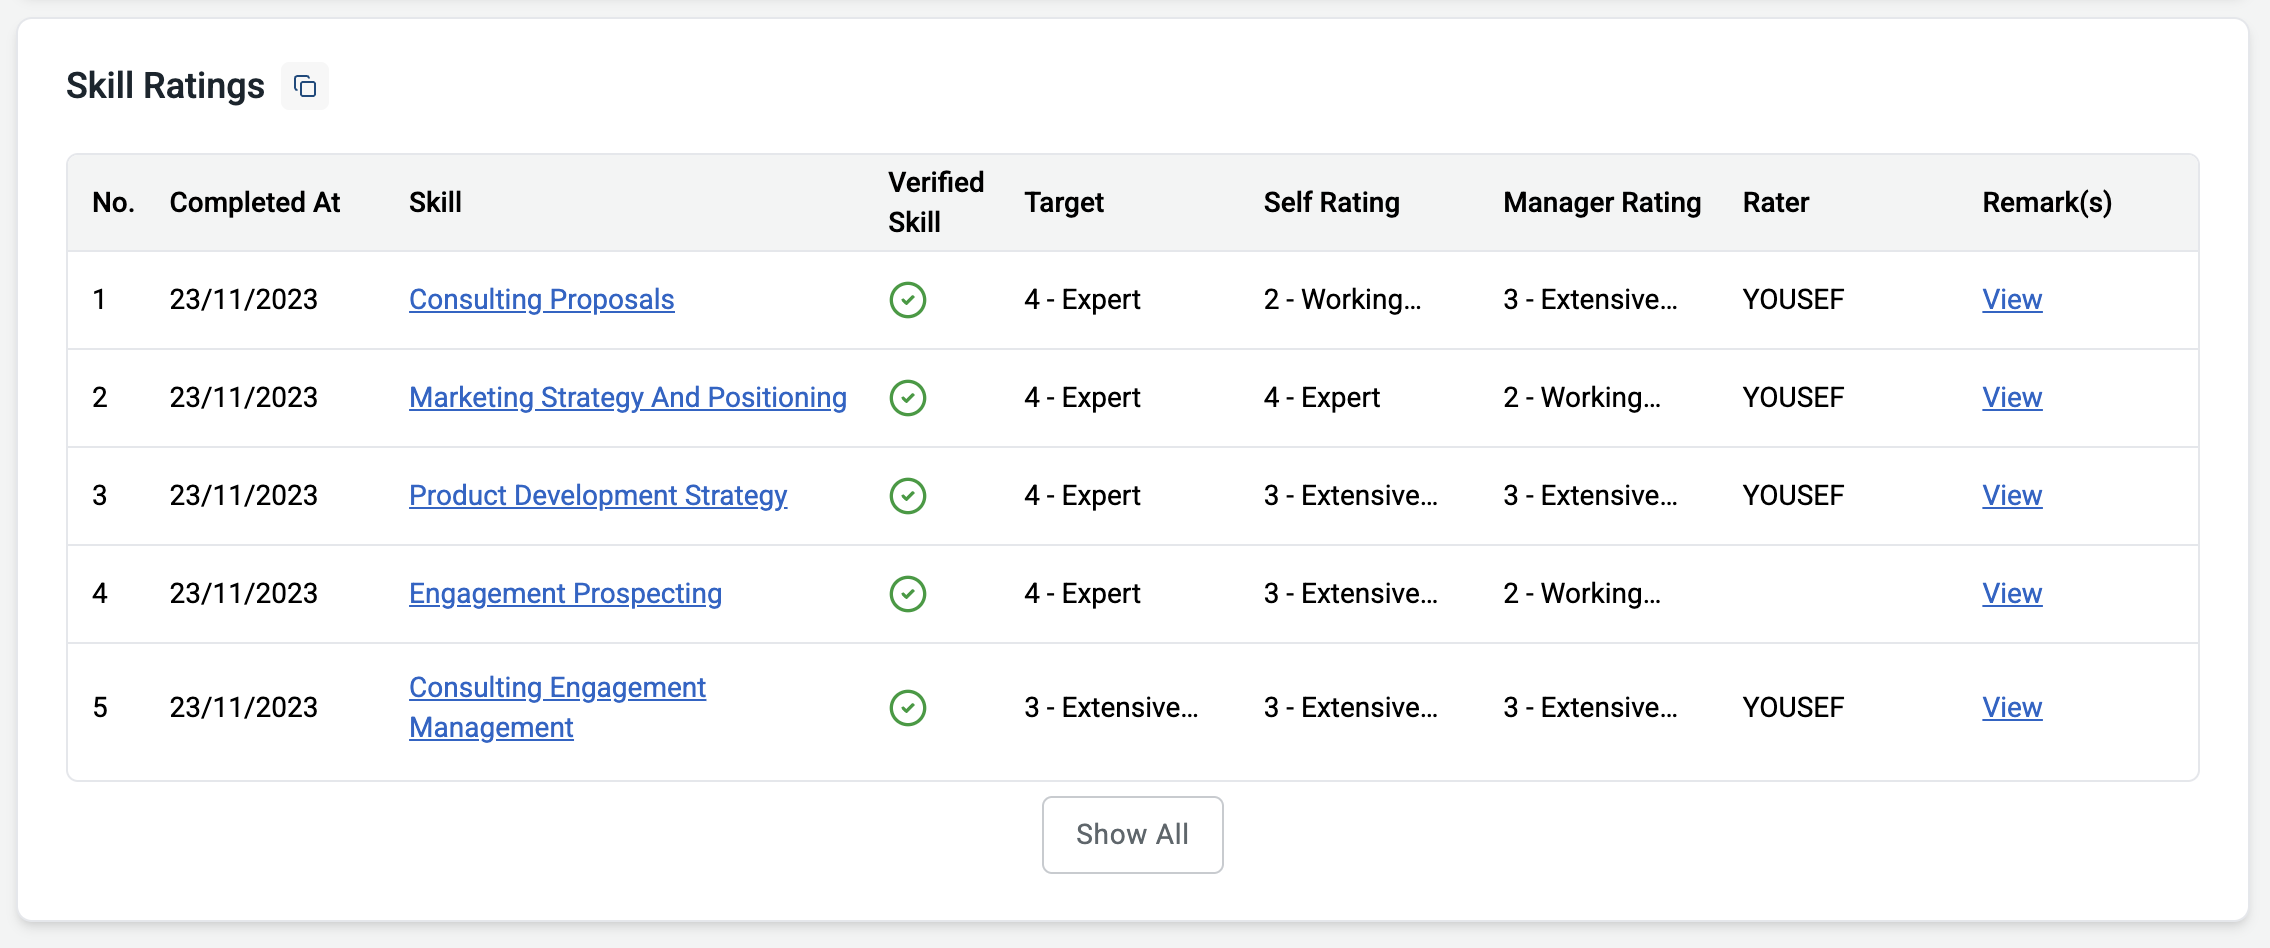Viewport: 2270px width, 948px height.
Task: Open the Consulting Proposals skill link
Action: point(541,300)
